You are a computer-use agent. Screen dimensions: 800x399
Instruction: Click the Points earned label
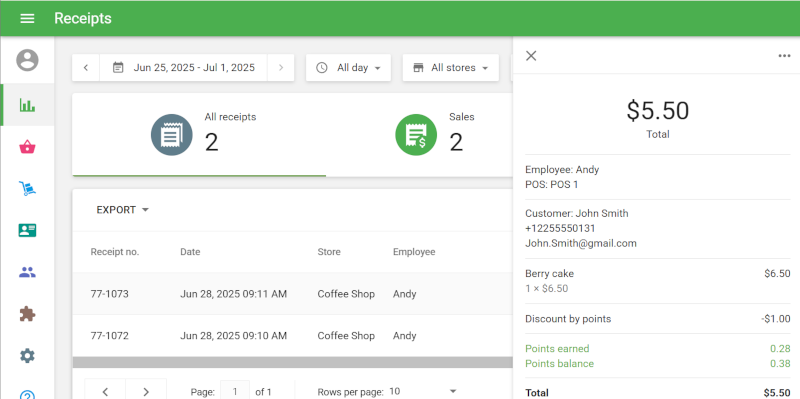coord(557,348)
